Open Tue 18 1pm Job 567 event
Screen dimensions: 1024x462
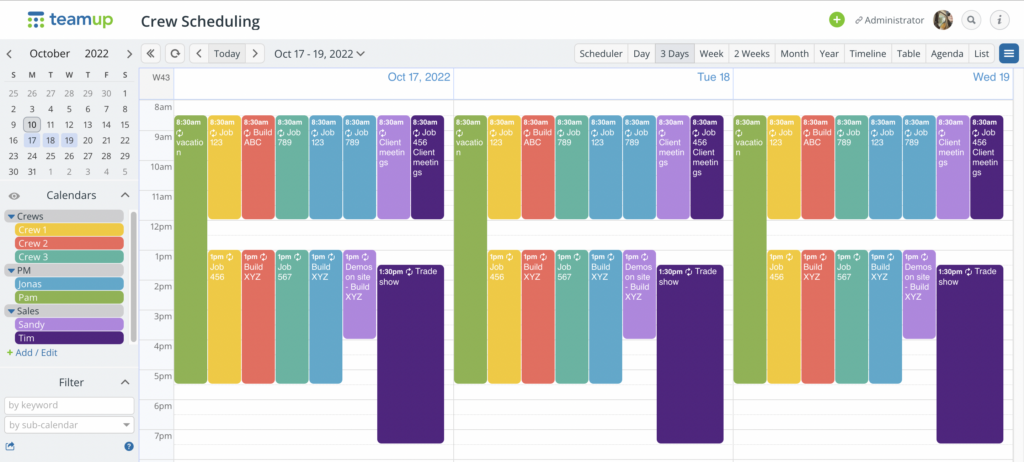coord(572,316)
